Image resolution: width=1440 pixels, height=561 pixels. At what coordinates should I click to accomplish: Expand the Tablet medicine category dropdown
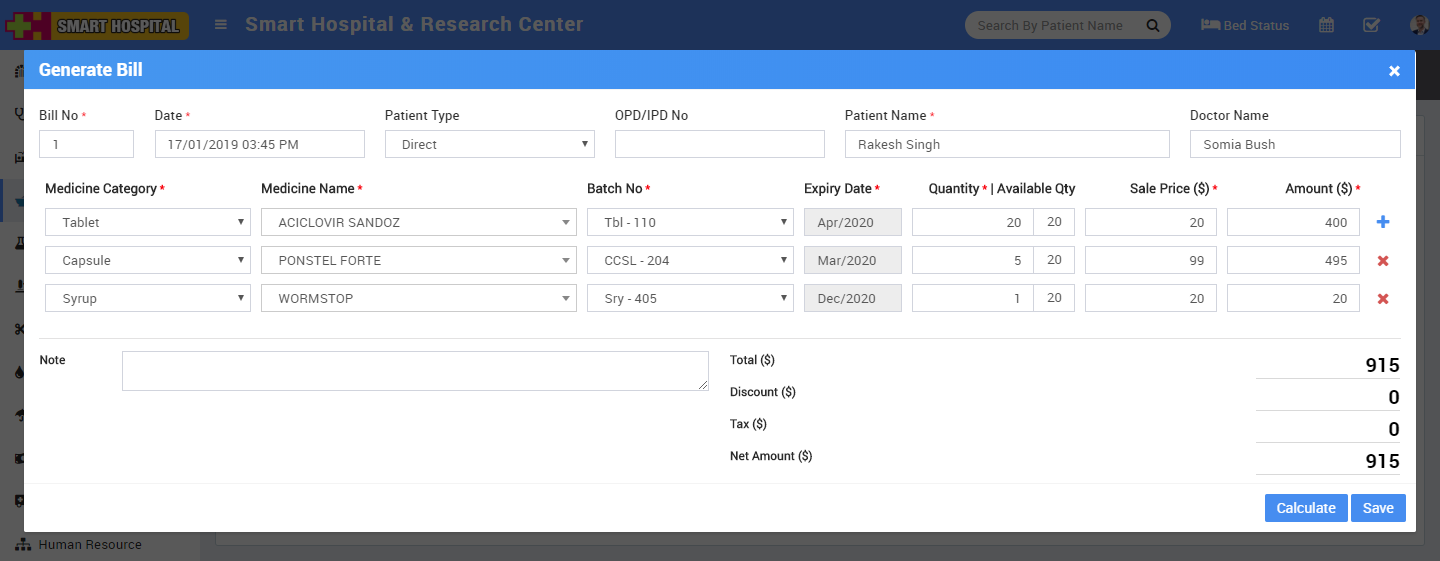tap(147, 223)
